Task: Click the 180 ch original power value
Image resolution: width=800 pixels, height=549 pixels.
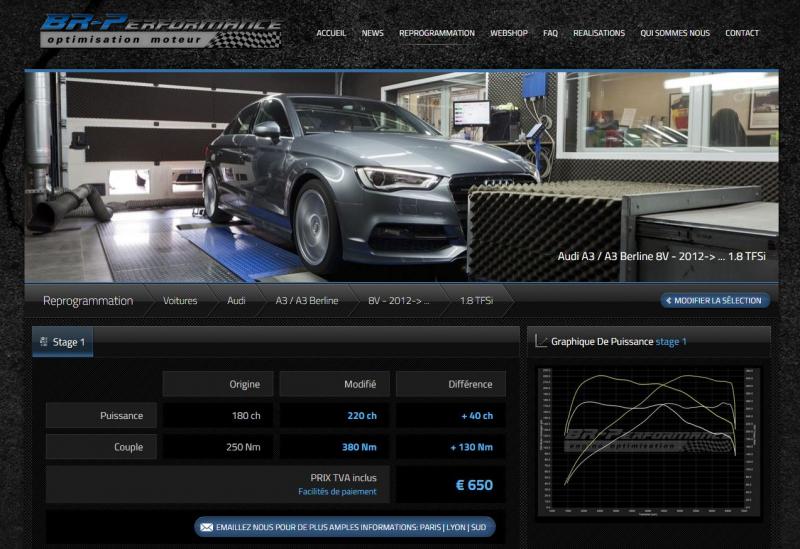Action: (x=246, y=416)
